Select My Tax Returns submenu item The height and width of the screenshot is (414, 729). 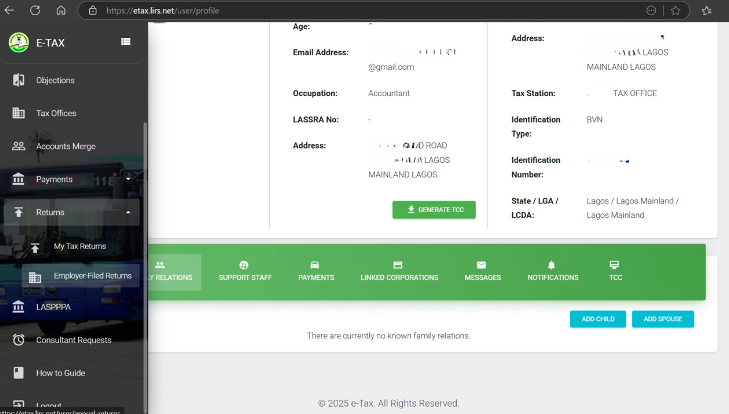click(79, 246)
